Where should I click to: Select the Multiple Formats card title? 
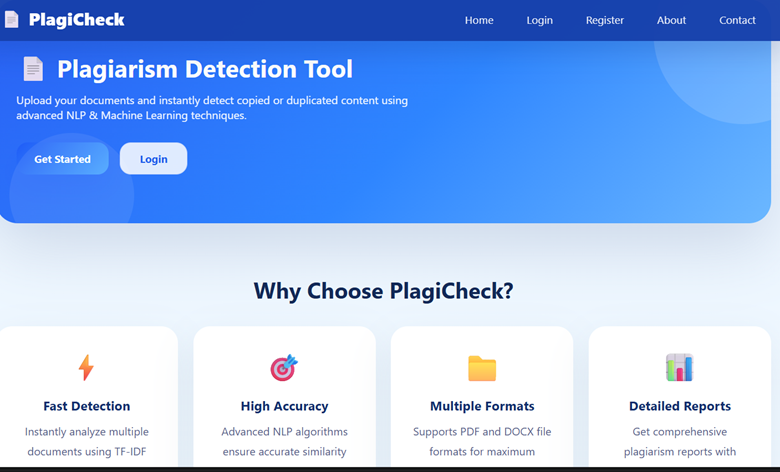point(482,406)
